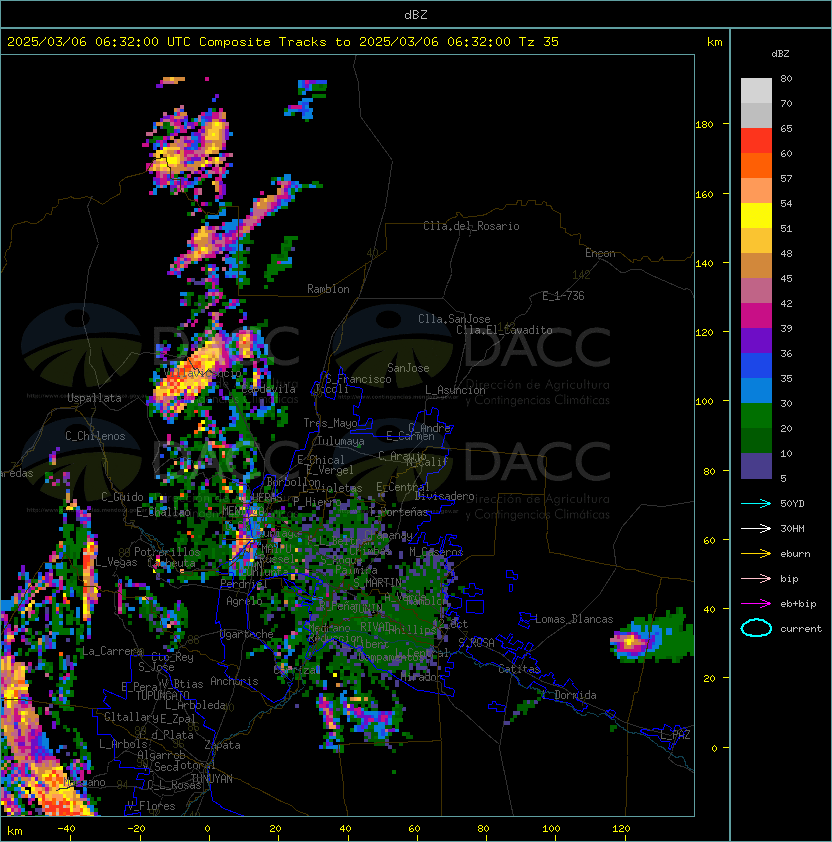Click the 'TUNUYAN' place label
The image size is (832, 842).
coord(212,779)
